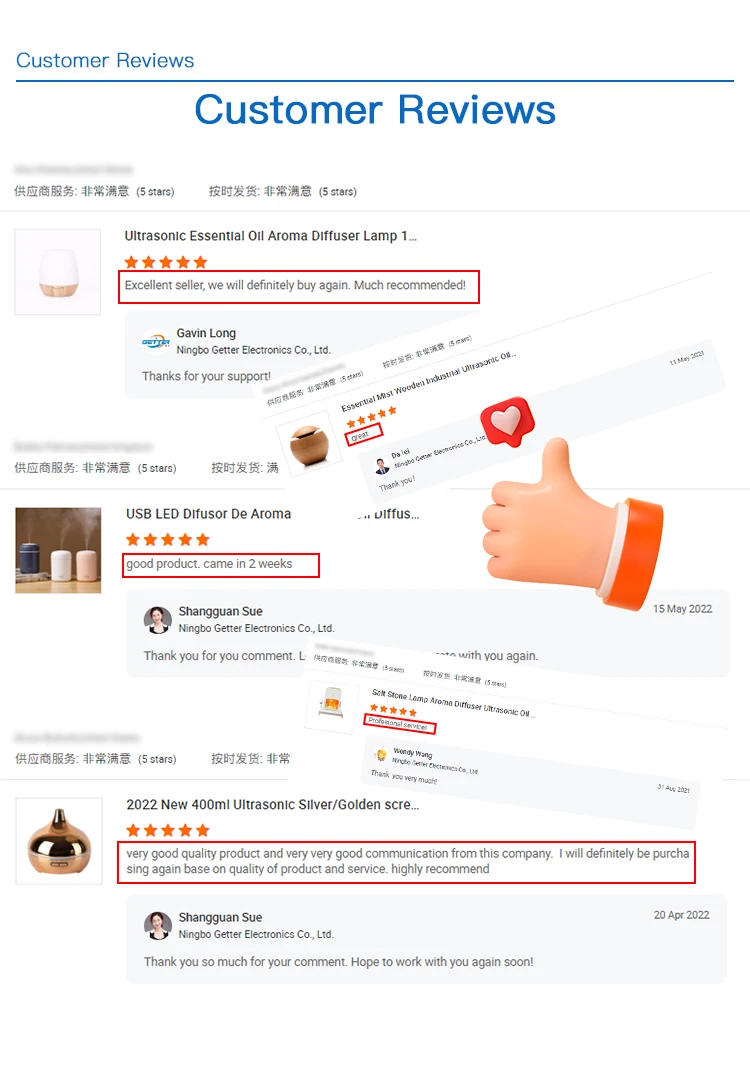This screenshot has width=750, height=1082.
Task: Open the salt stone lamp thumbnail
Action: (332, 706)
